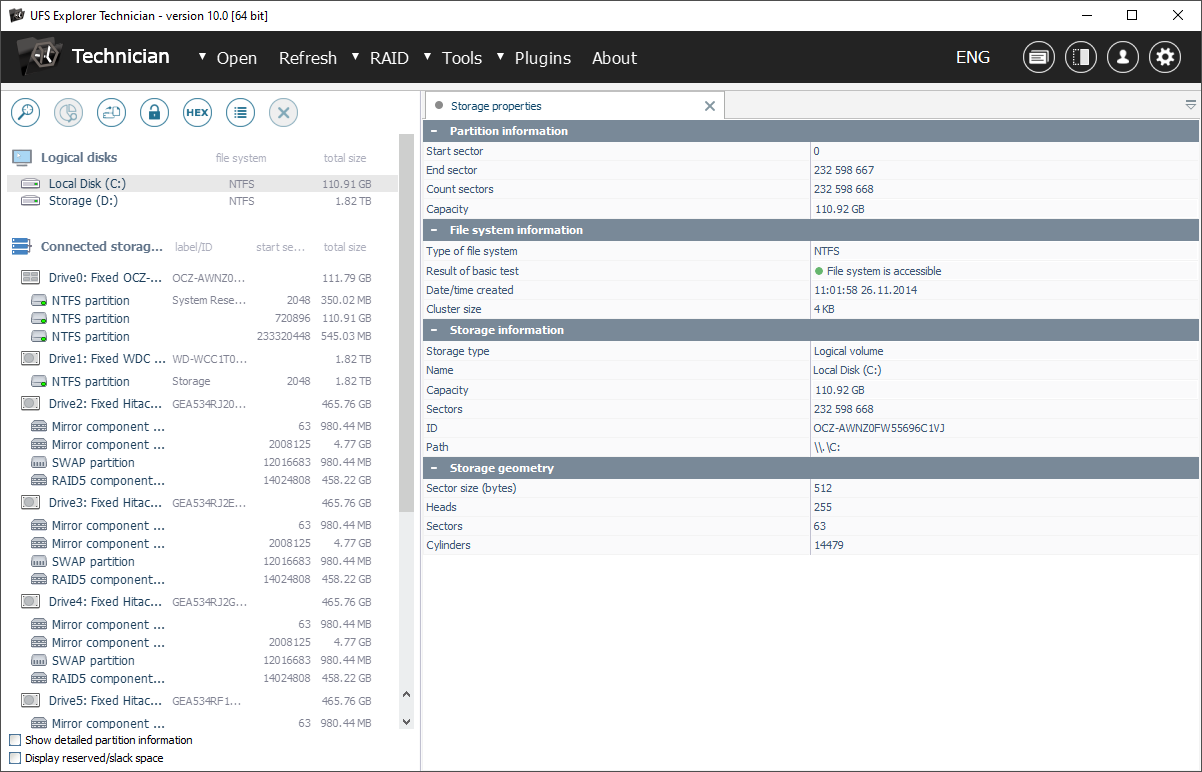This screenshot has height=772, width=1202.
Task: Click the Refresh menu item
Action: click(308, 58)
